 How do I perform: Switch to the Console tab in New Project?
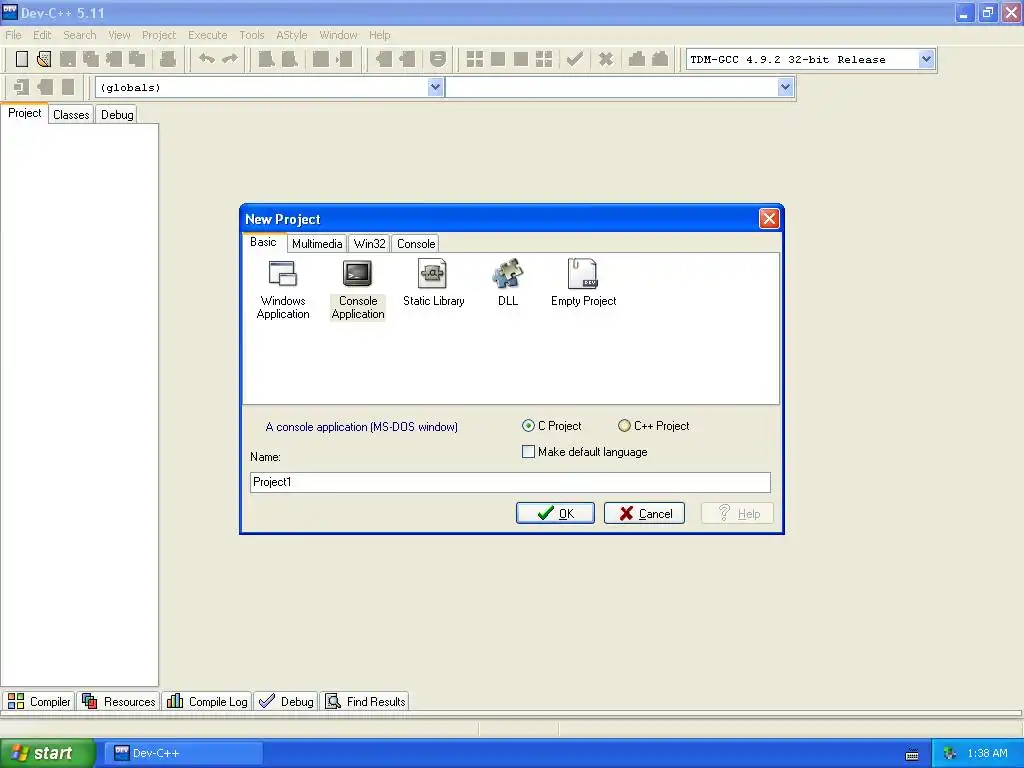415,244
